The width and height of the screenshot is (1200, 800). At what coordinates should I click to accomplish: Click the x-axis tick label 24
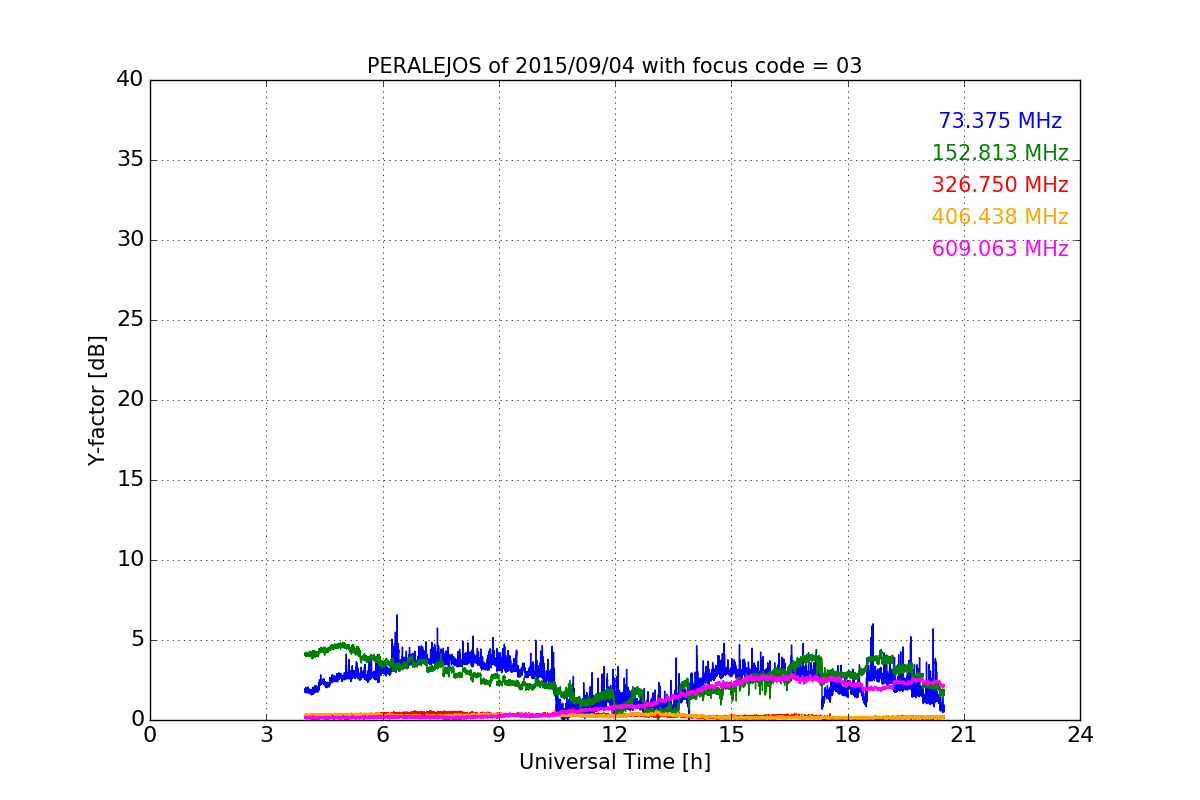click(x=1080, y=734)
